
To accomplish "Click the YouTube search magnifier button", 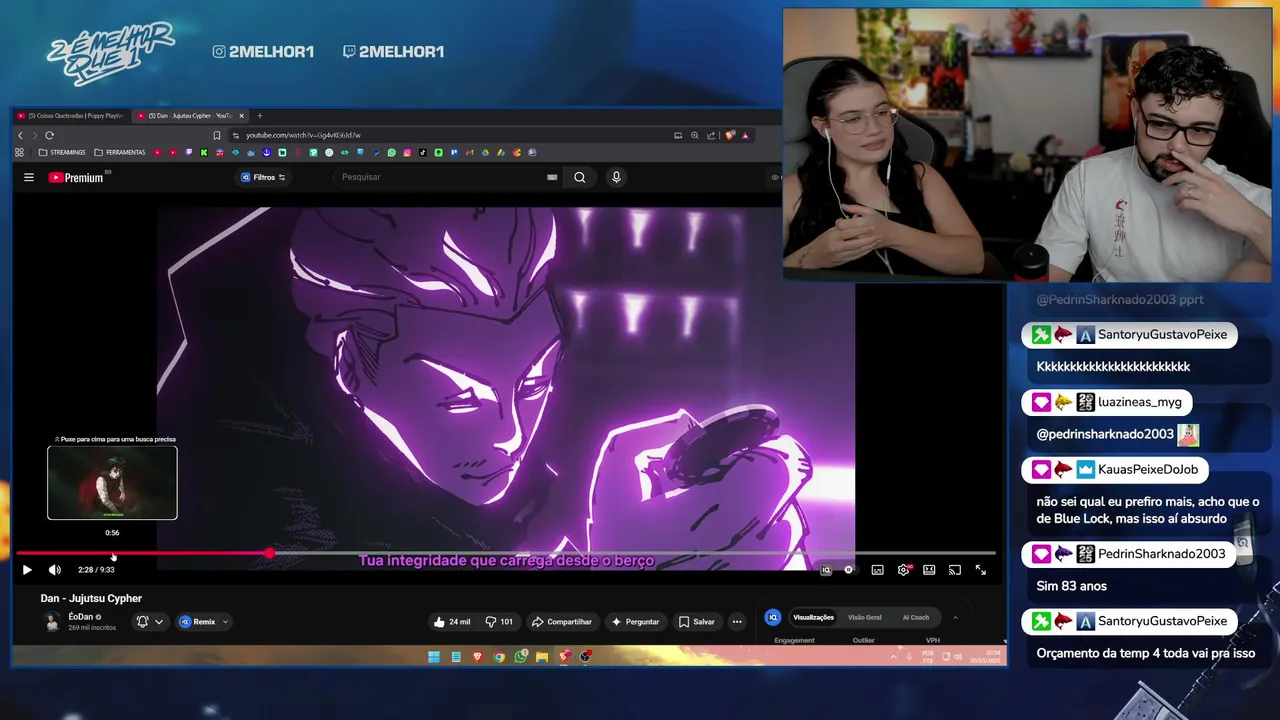I will (580, 177).
